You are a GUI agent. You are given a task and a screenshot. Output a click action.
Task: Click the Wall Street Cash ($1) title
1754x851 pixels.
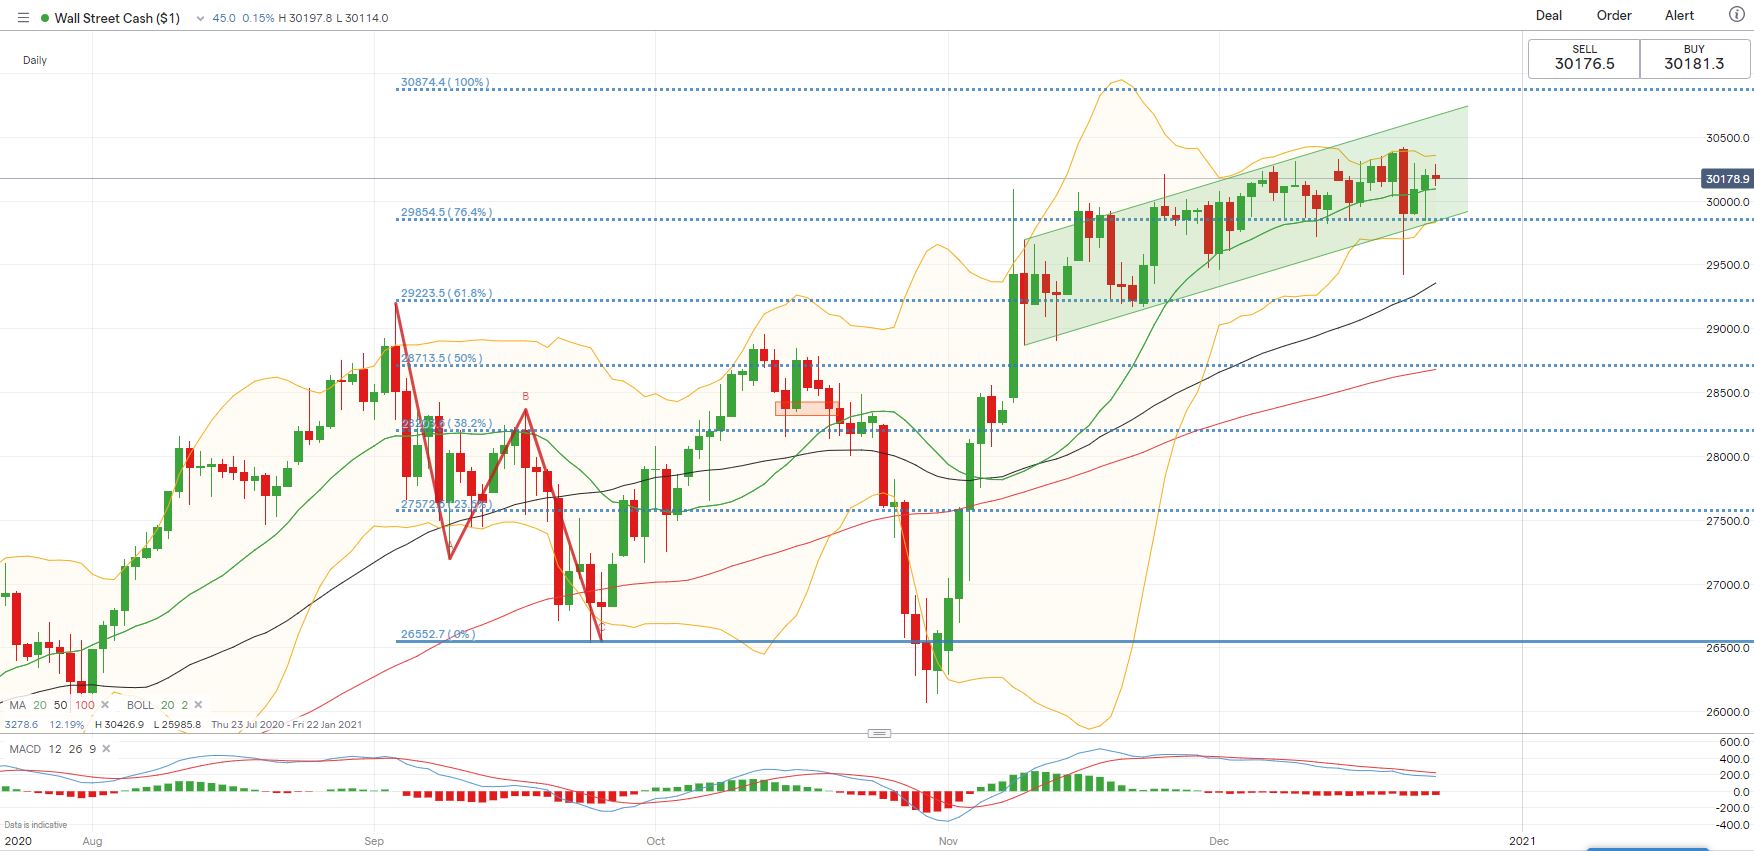(117, 18)
